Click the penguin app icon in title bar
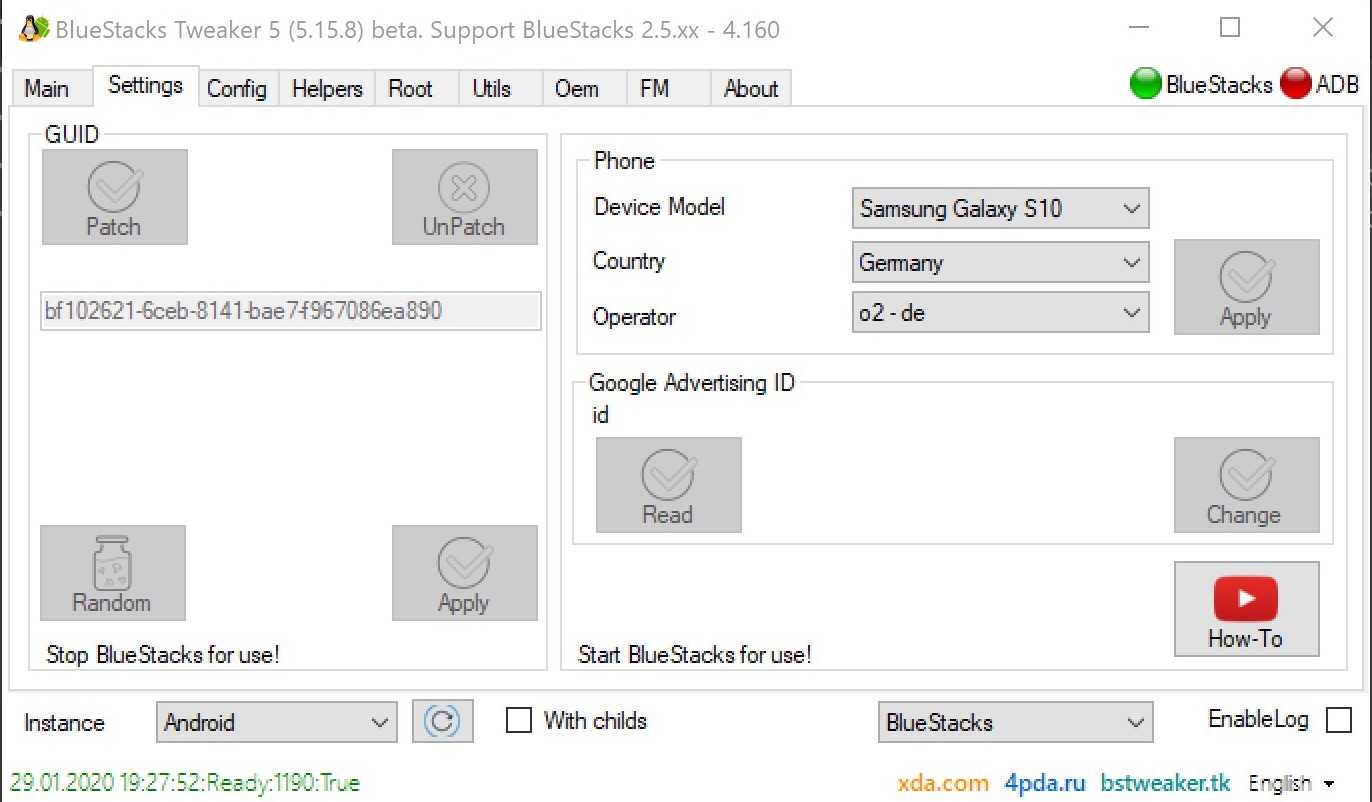 [32, 29]
